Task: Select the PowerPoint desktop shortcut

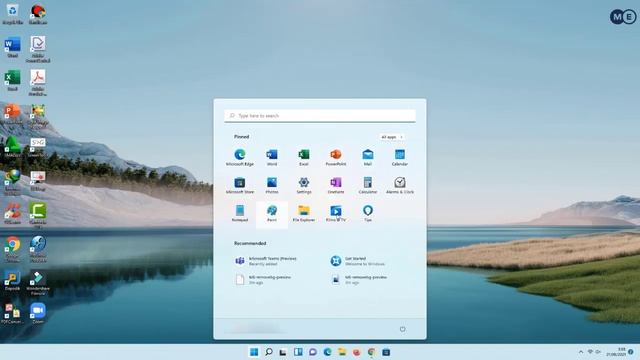Action: [13, 114]
